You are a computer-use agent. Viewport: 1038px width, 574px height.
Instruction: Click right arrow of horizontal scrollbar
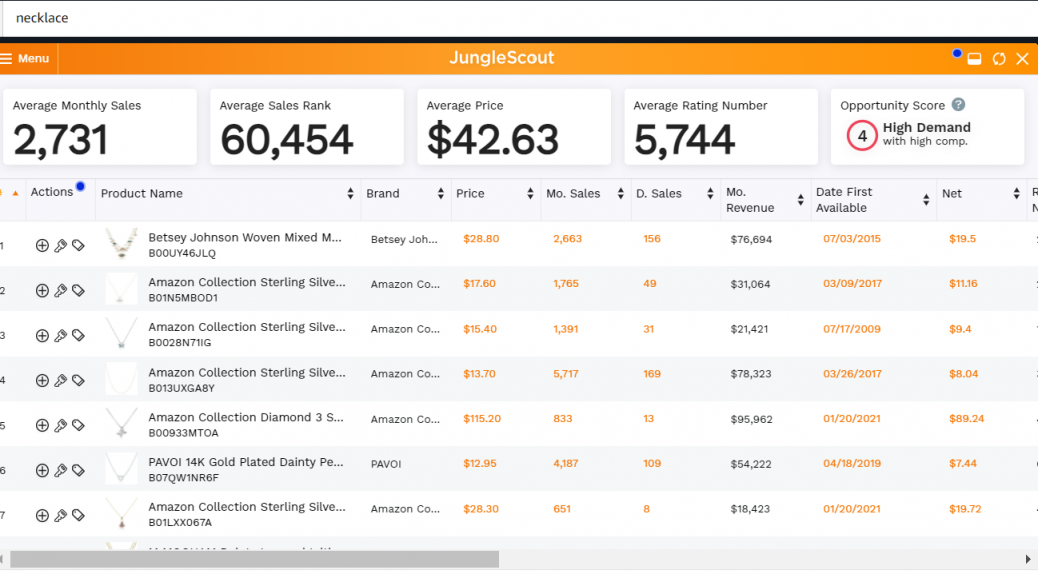(1028, 559)
